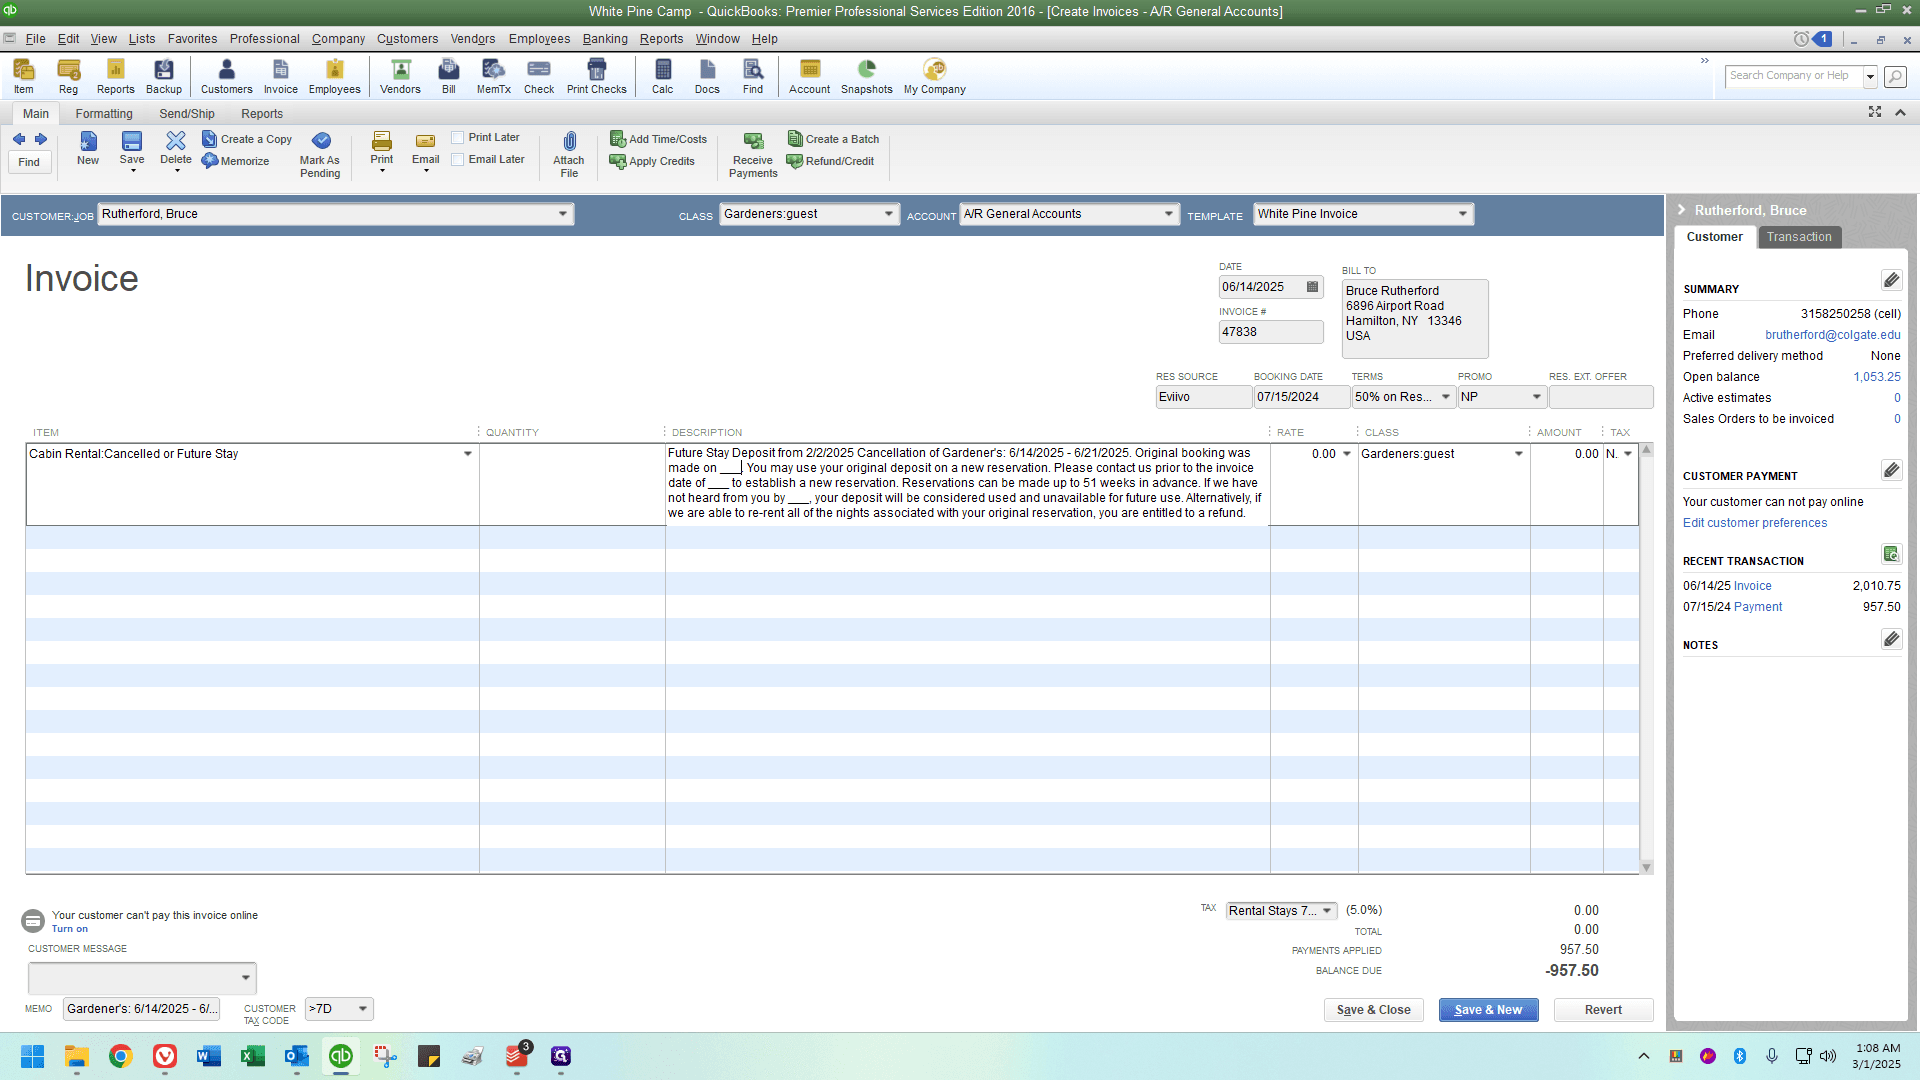Expand the Customer:Job dropdown

point(563,214)
